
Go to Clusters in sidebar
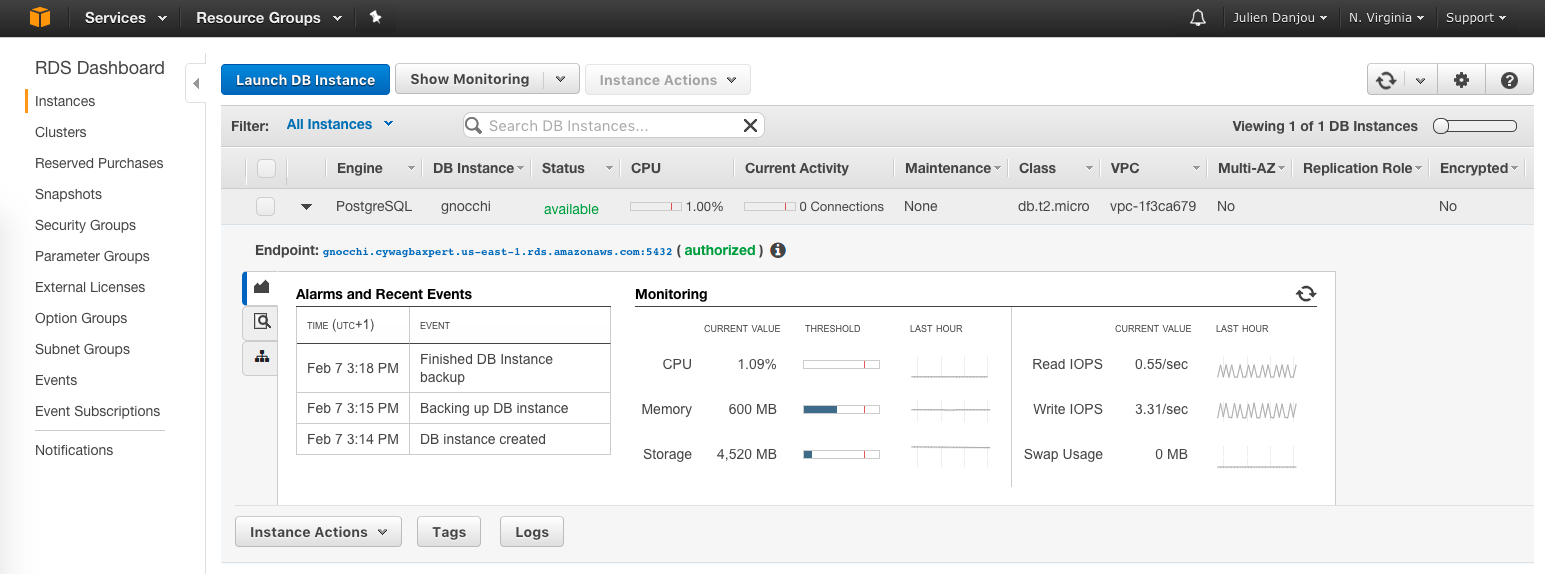point(61,132)
